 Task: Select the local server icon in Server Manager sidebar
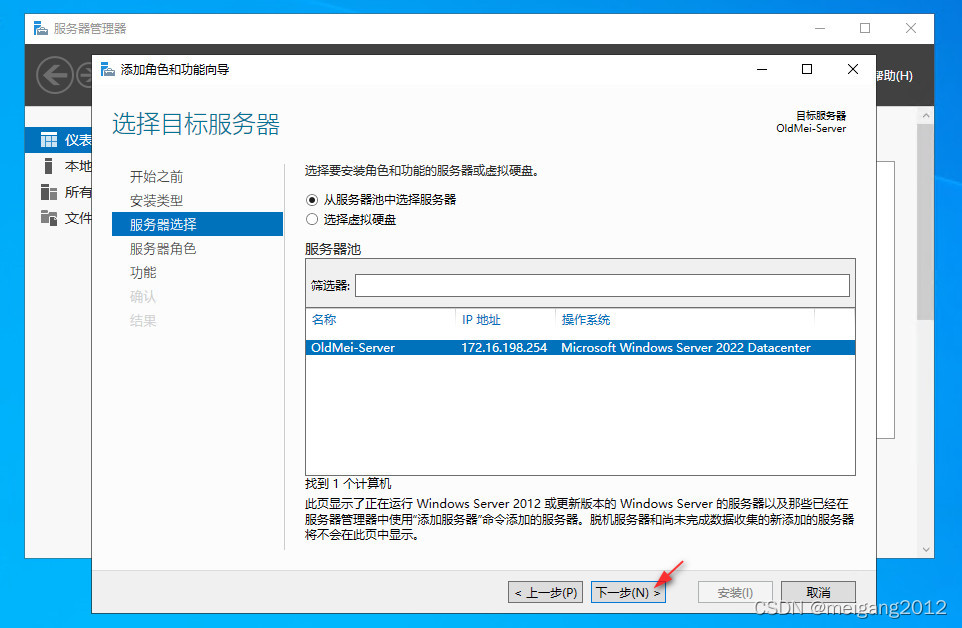tap(48, 166)
